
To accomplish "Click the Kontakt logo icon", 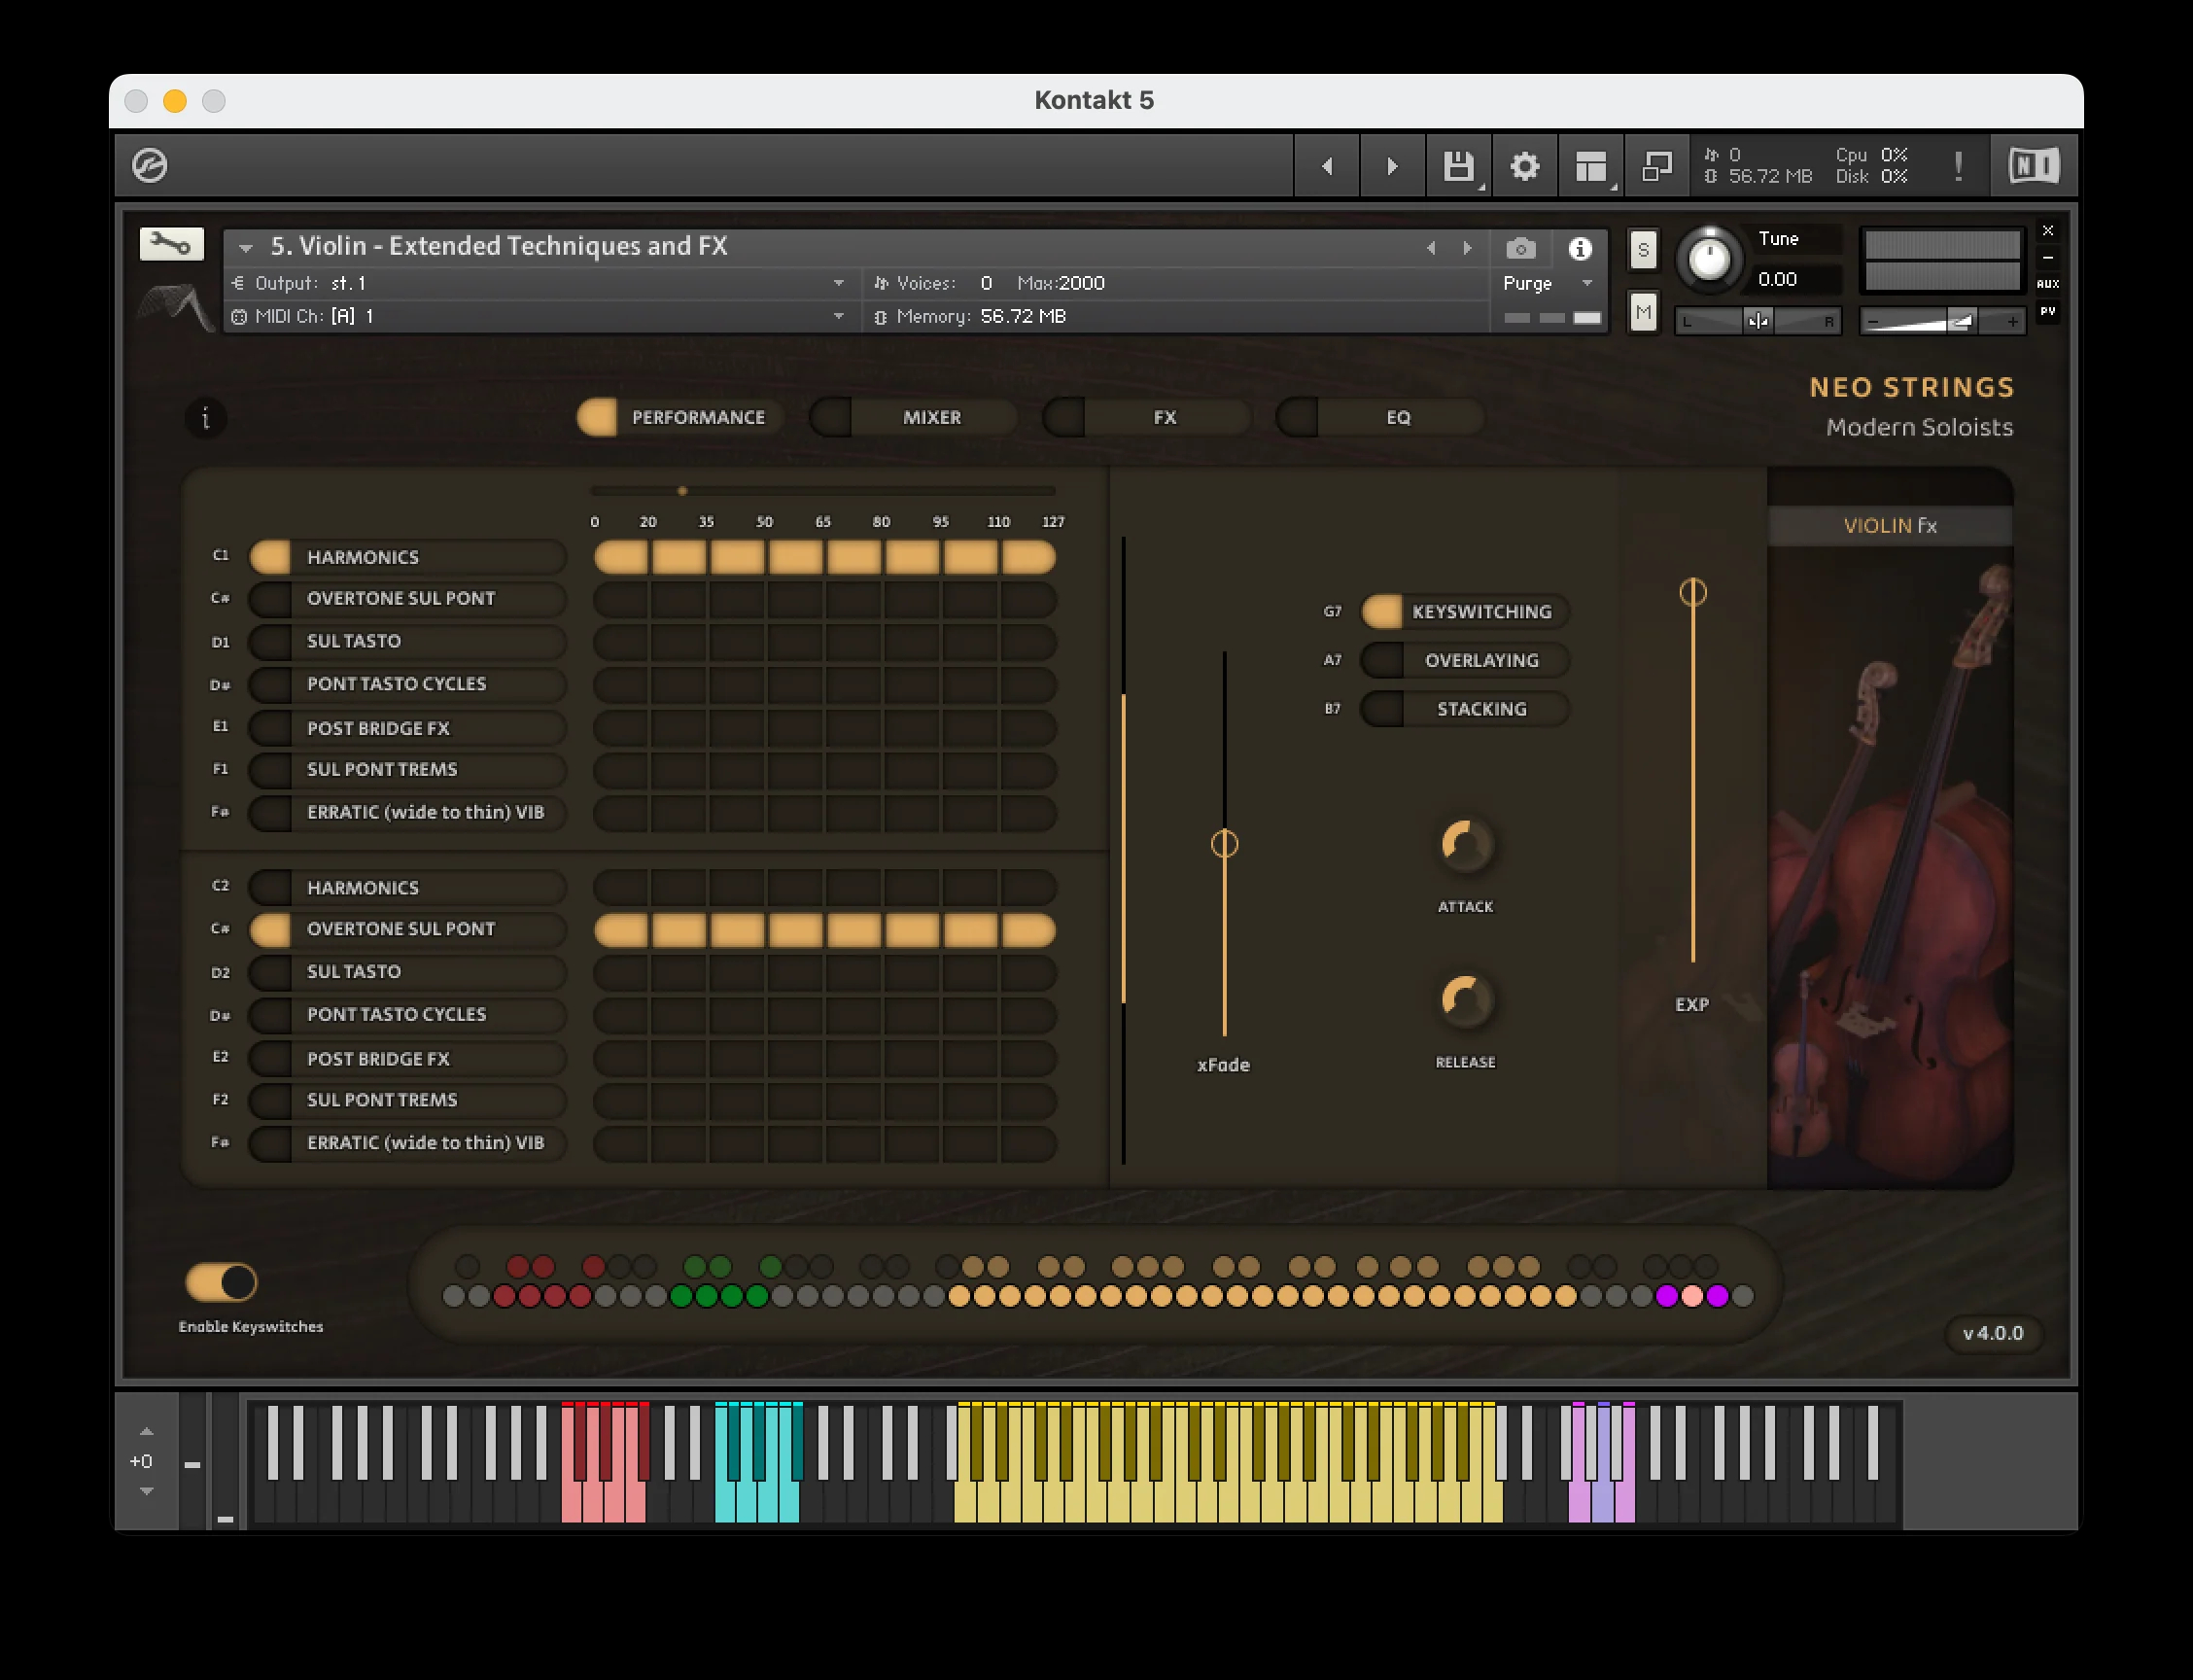I will [x=150, y=165].
